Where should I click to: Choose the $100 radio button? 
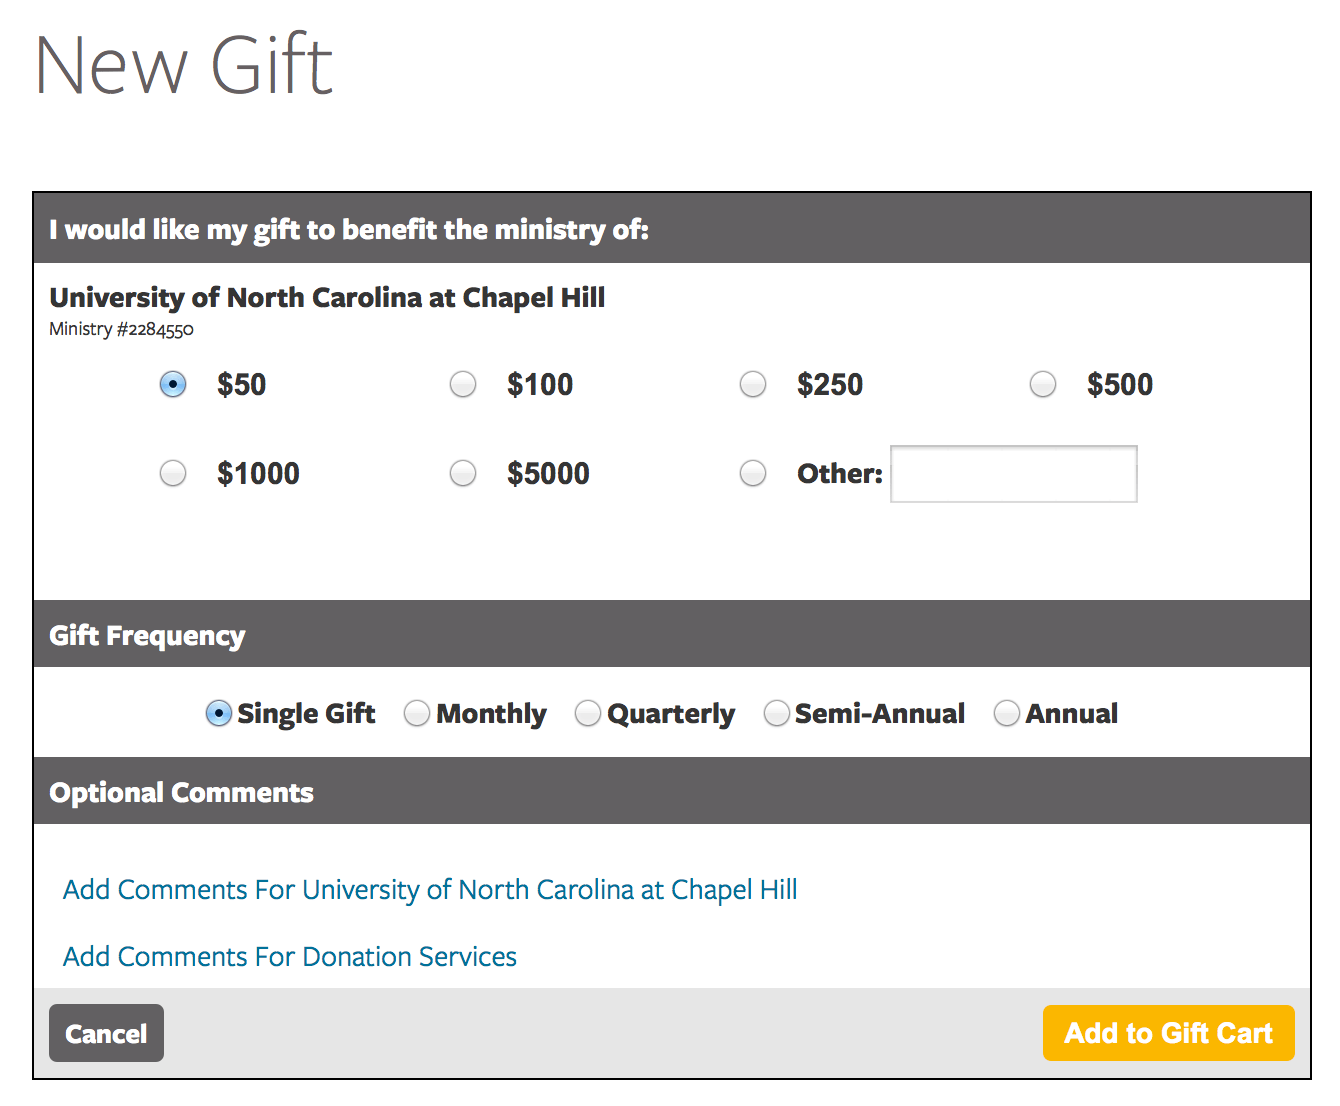pyautogui.click(x=463, y=384)
